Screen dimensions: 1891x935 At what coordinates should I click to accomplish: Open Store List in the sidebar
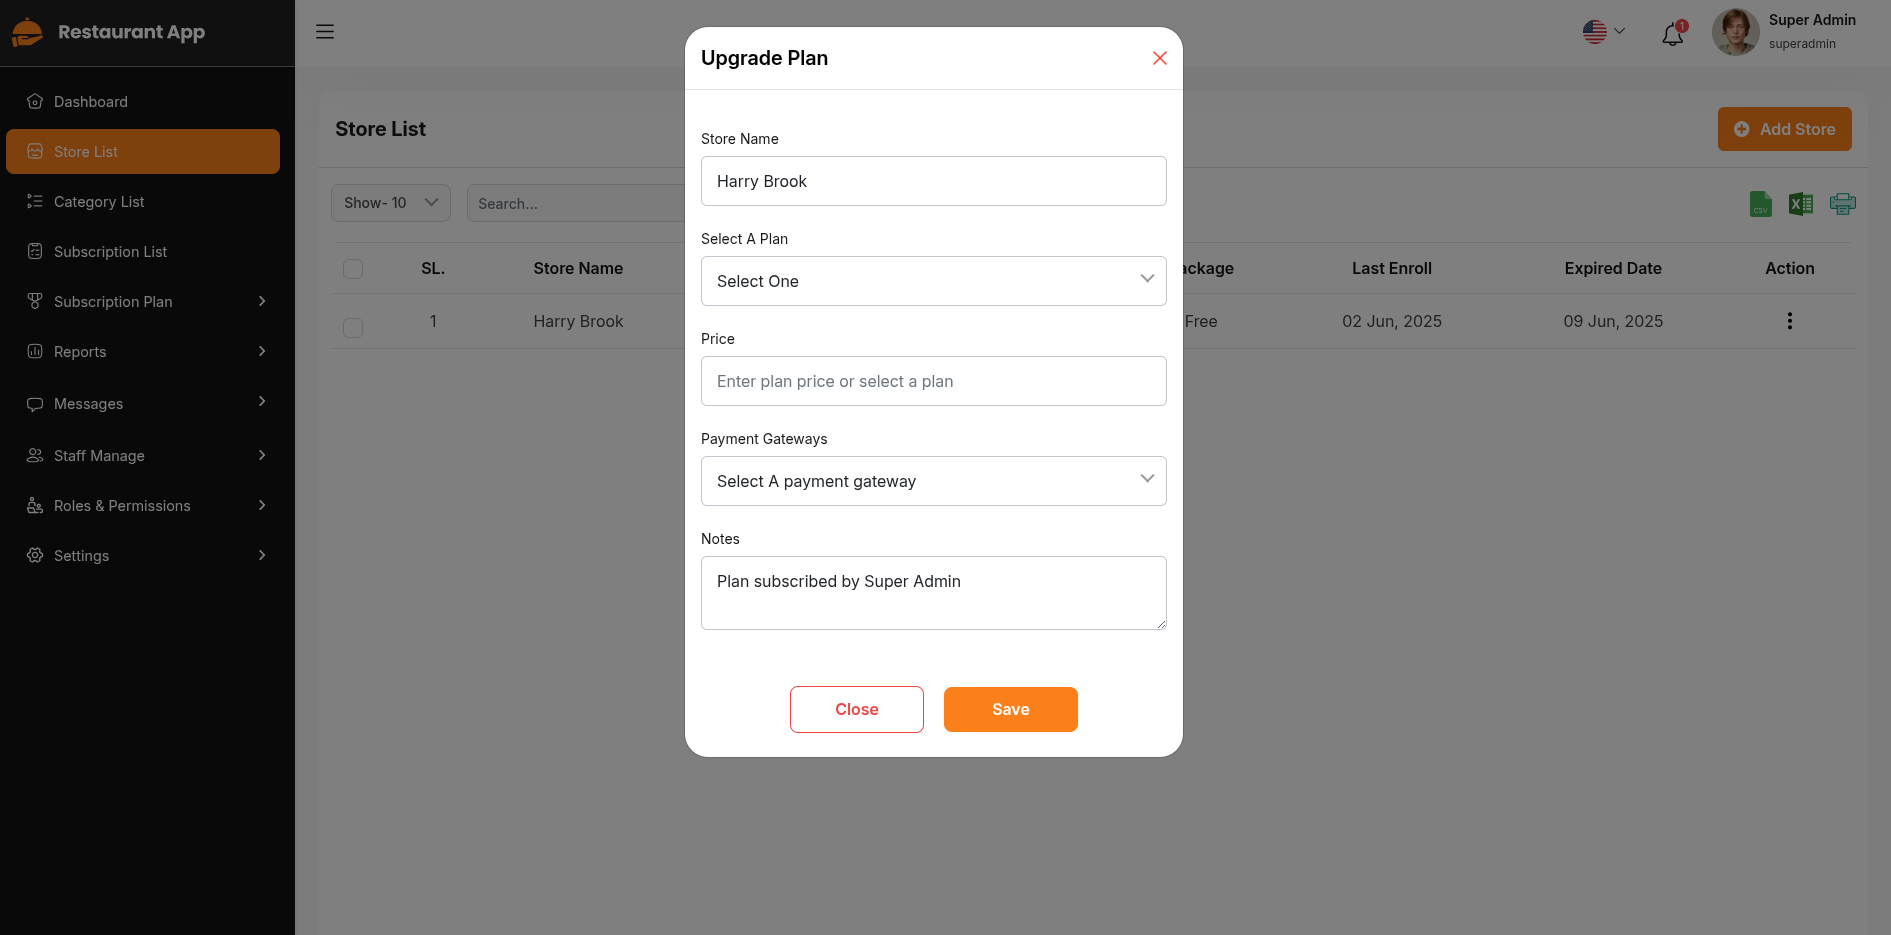[143, 151]
